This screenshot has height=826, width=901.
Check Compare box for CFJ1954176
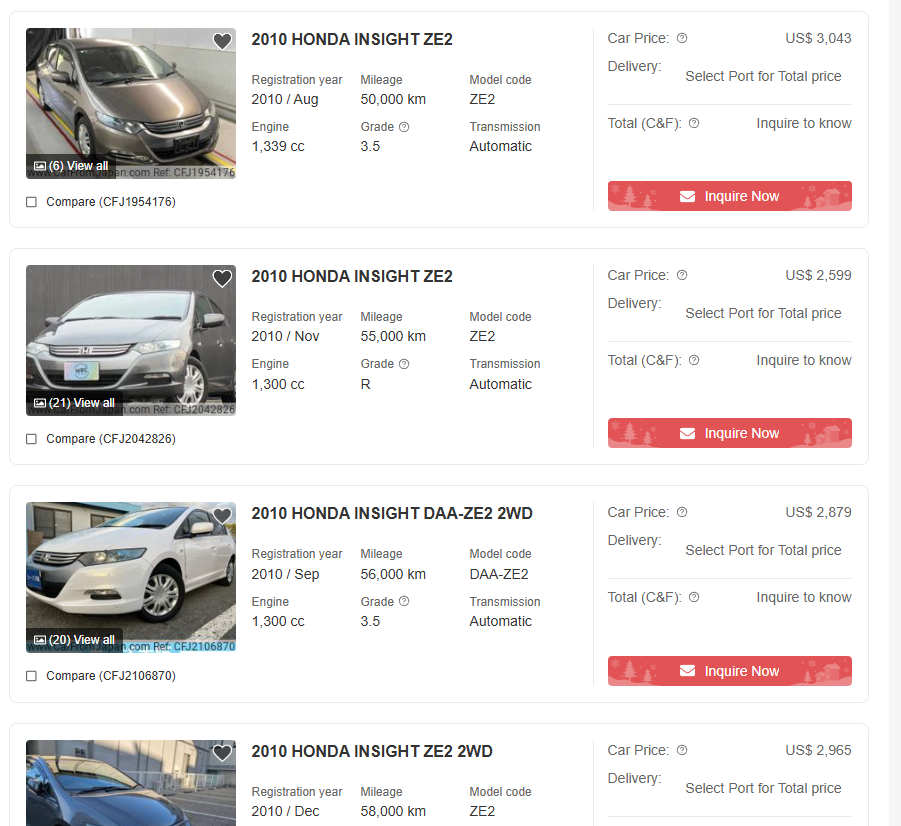pyautogui.click(x=32, y=202)
